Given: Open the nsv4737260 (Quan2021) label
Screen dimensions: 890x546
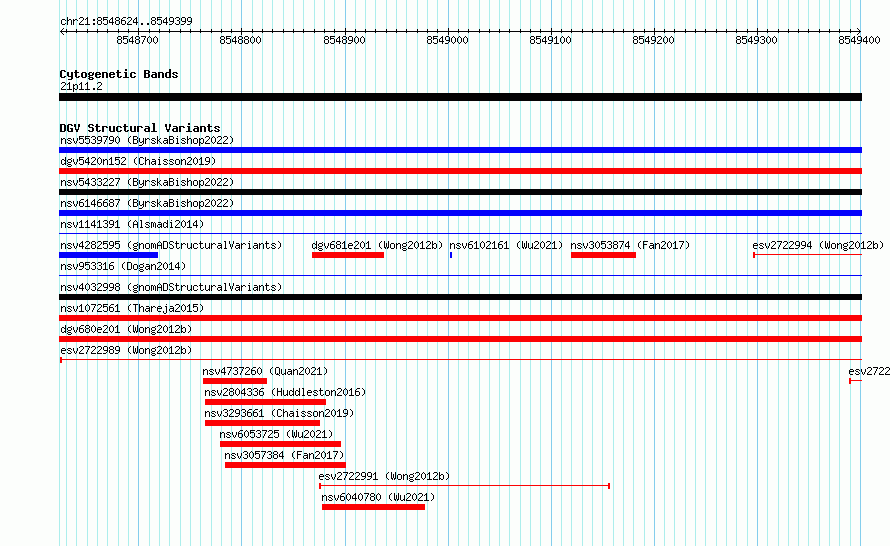Looking at the screenshot, I should pos(265,371).
